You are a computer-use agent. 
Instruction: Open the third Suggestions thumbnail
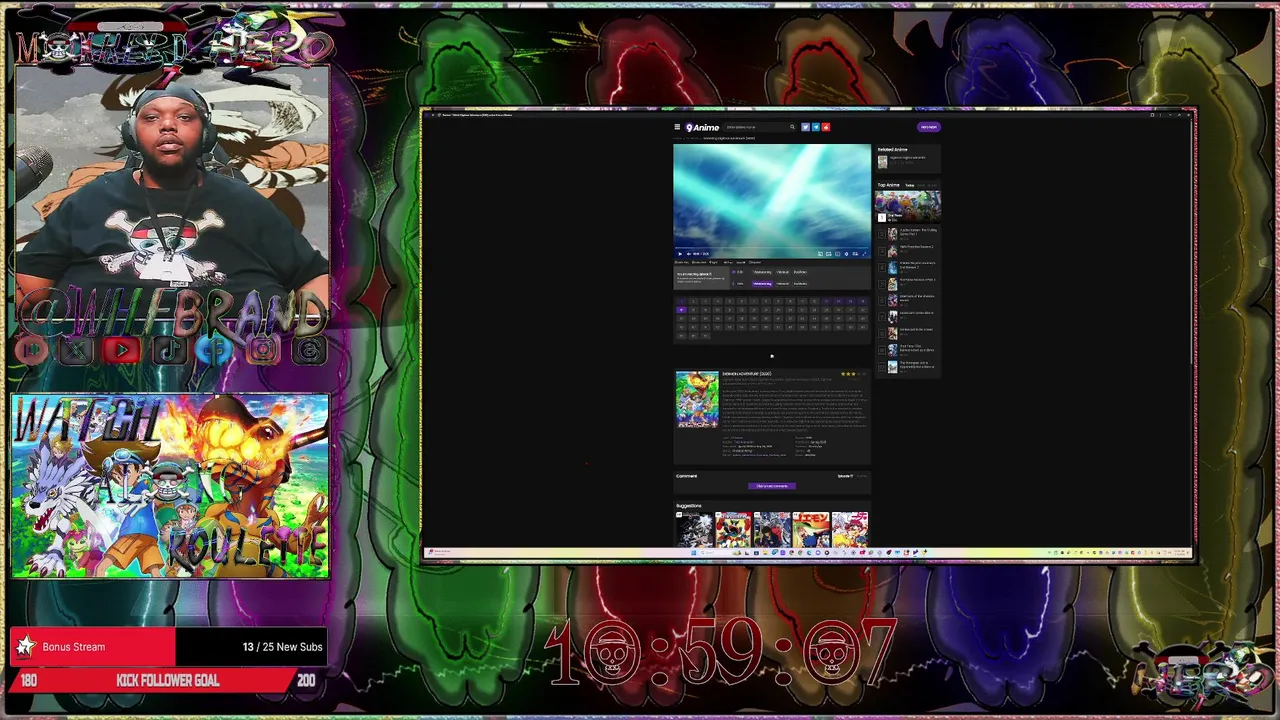[772, 529]
